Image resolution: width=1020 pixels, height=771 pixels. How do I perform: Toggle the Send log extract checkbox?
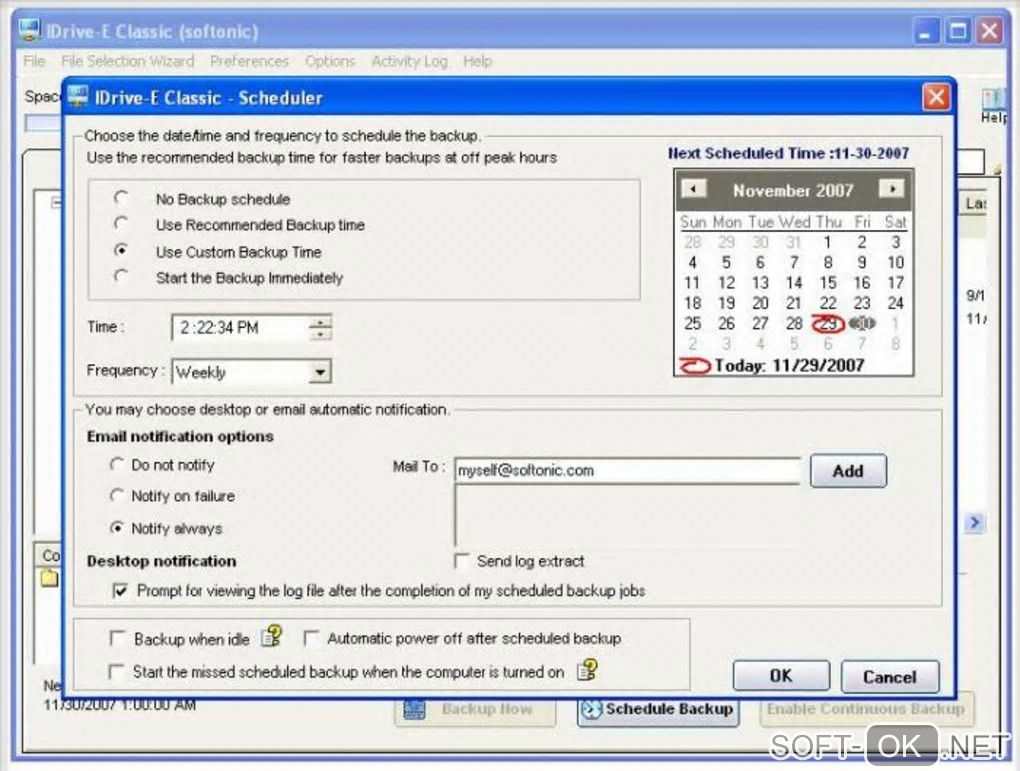(462, 561)
